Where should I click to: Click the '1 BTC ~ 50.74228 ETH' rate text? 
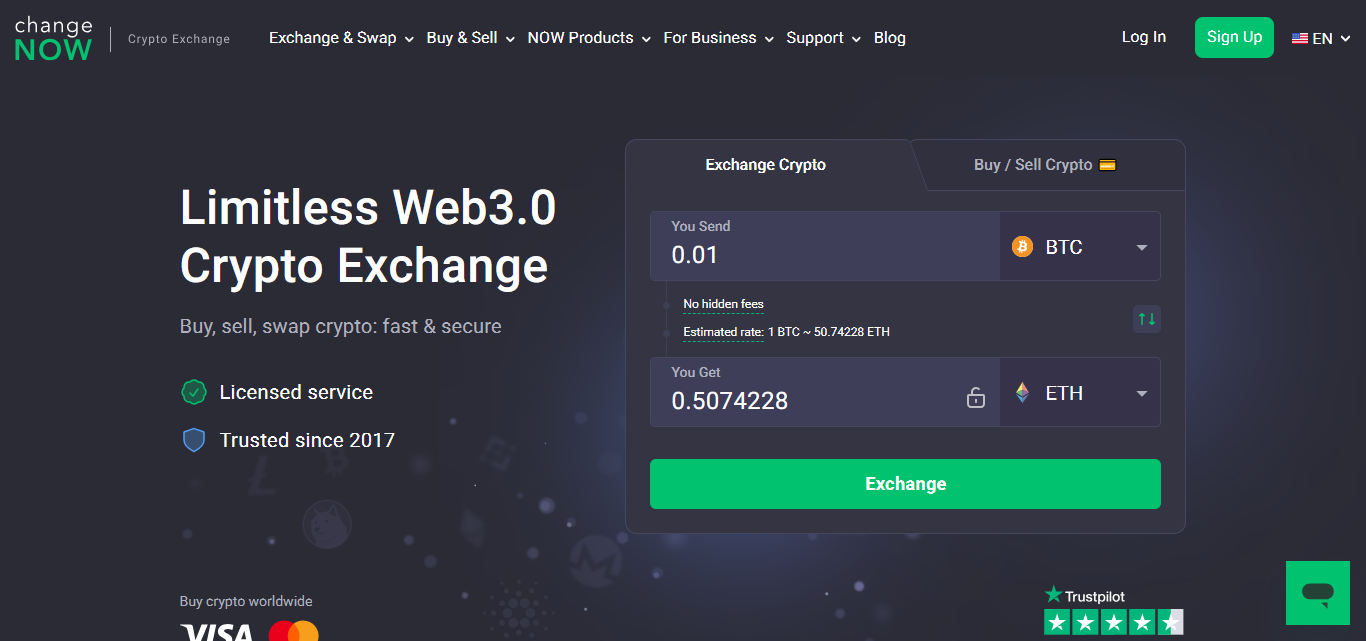coord(829,332)
